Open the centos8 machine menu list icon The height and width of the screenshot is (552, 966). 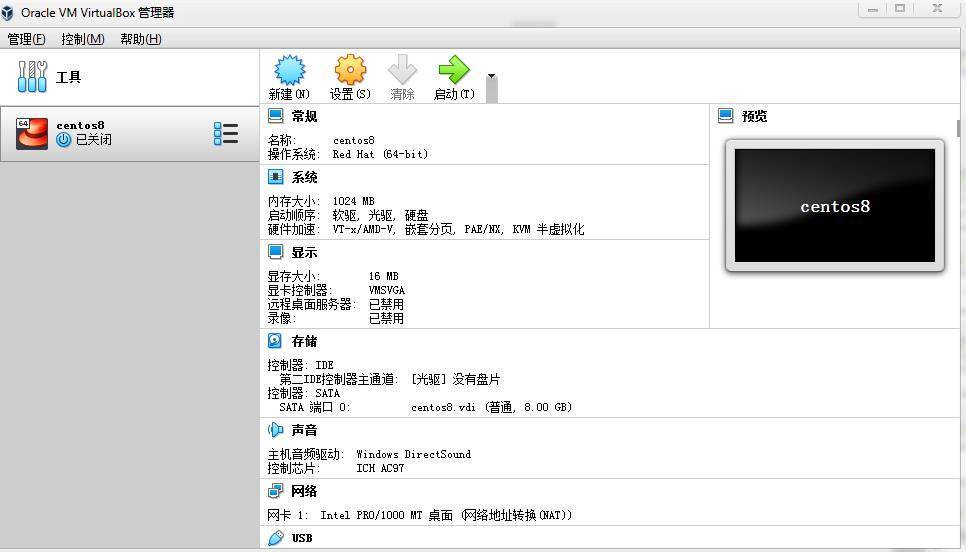[x=225, y=134]
